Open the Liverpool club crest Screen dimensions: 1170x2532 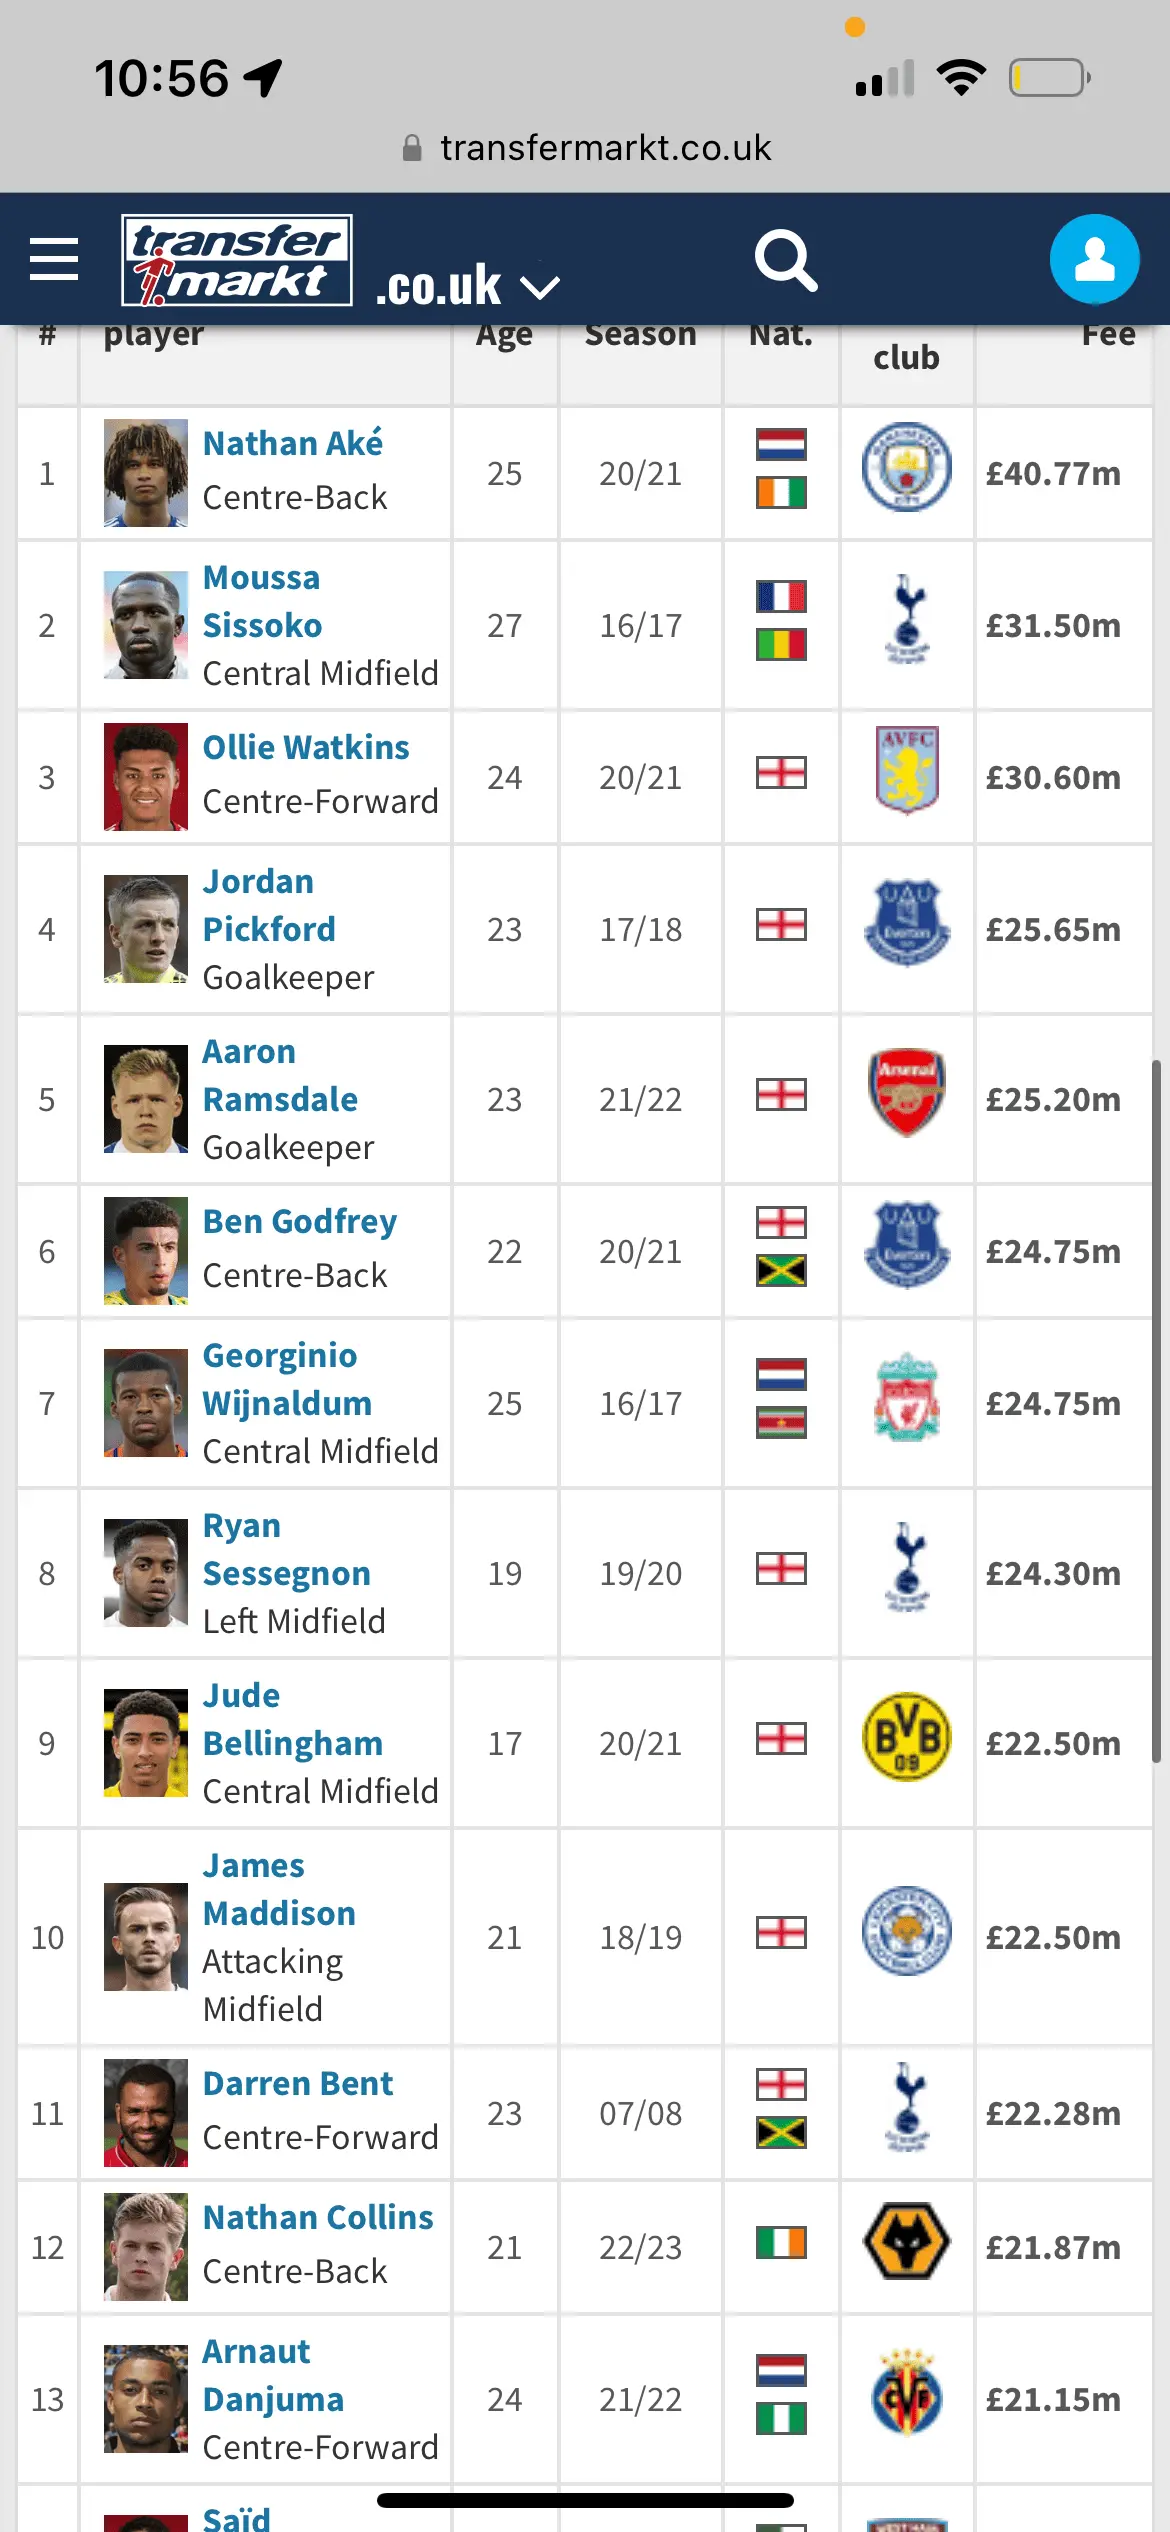(x=906, y=1397)
